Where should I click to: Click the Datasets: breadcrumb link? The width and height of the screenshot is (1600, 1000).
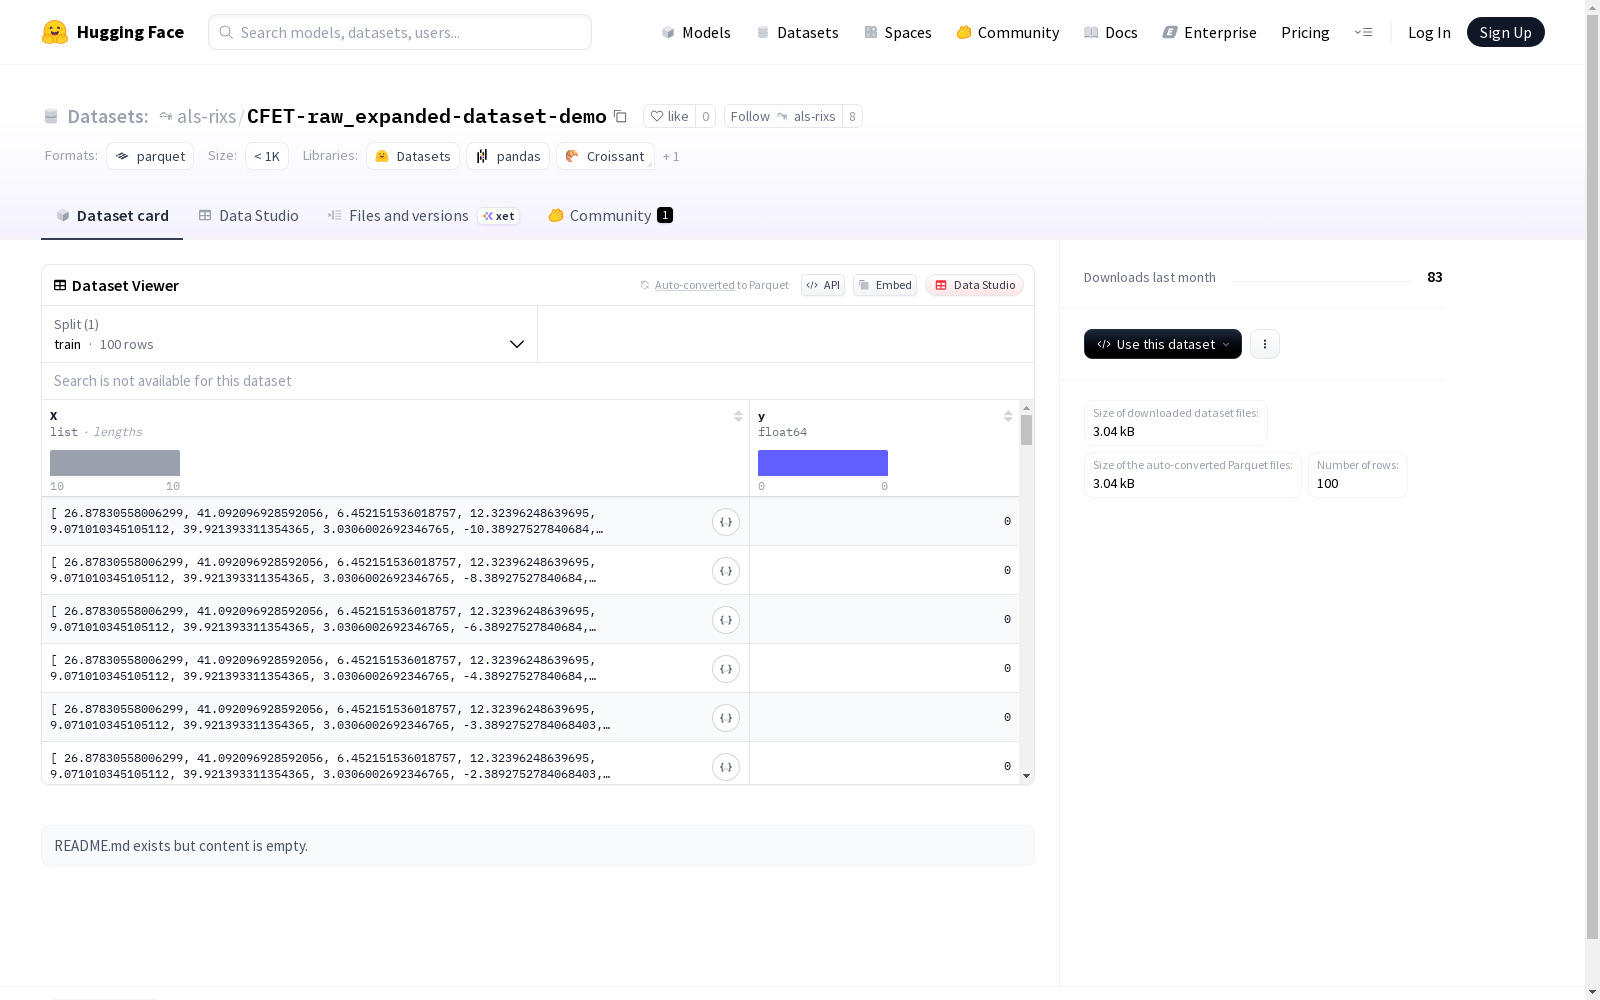(108, 116)
